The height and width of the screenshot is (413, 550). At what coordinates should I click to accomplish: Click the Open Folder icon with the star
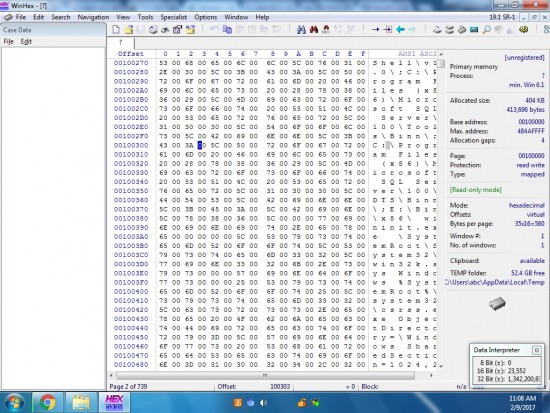tap(190, 30)
